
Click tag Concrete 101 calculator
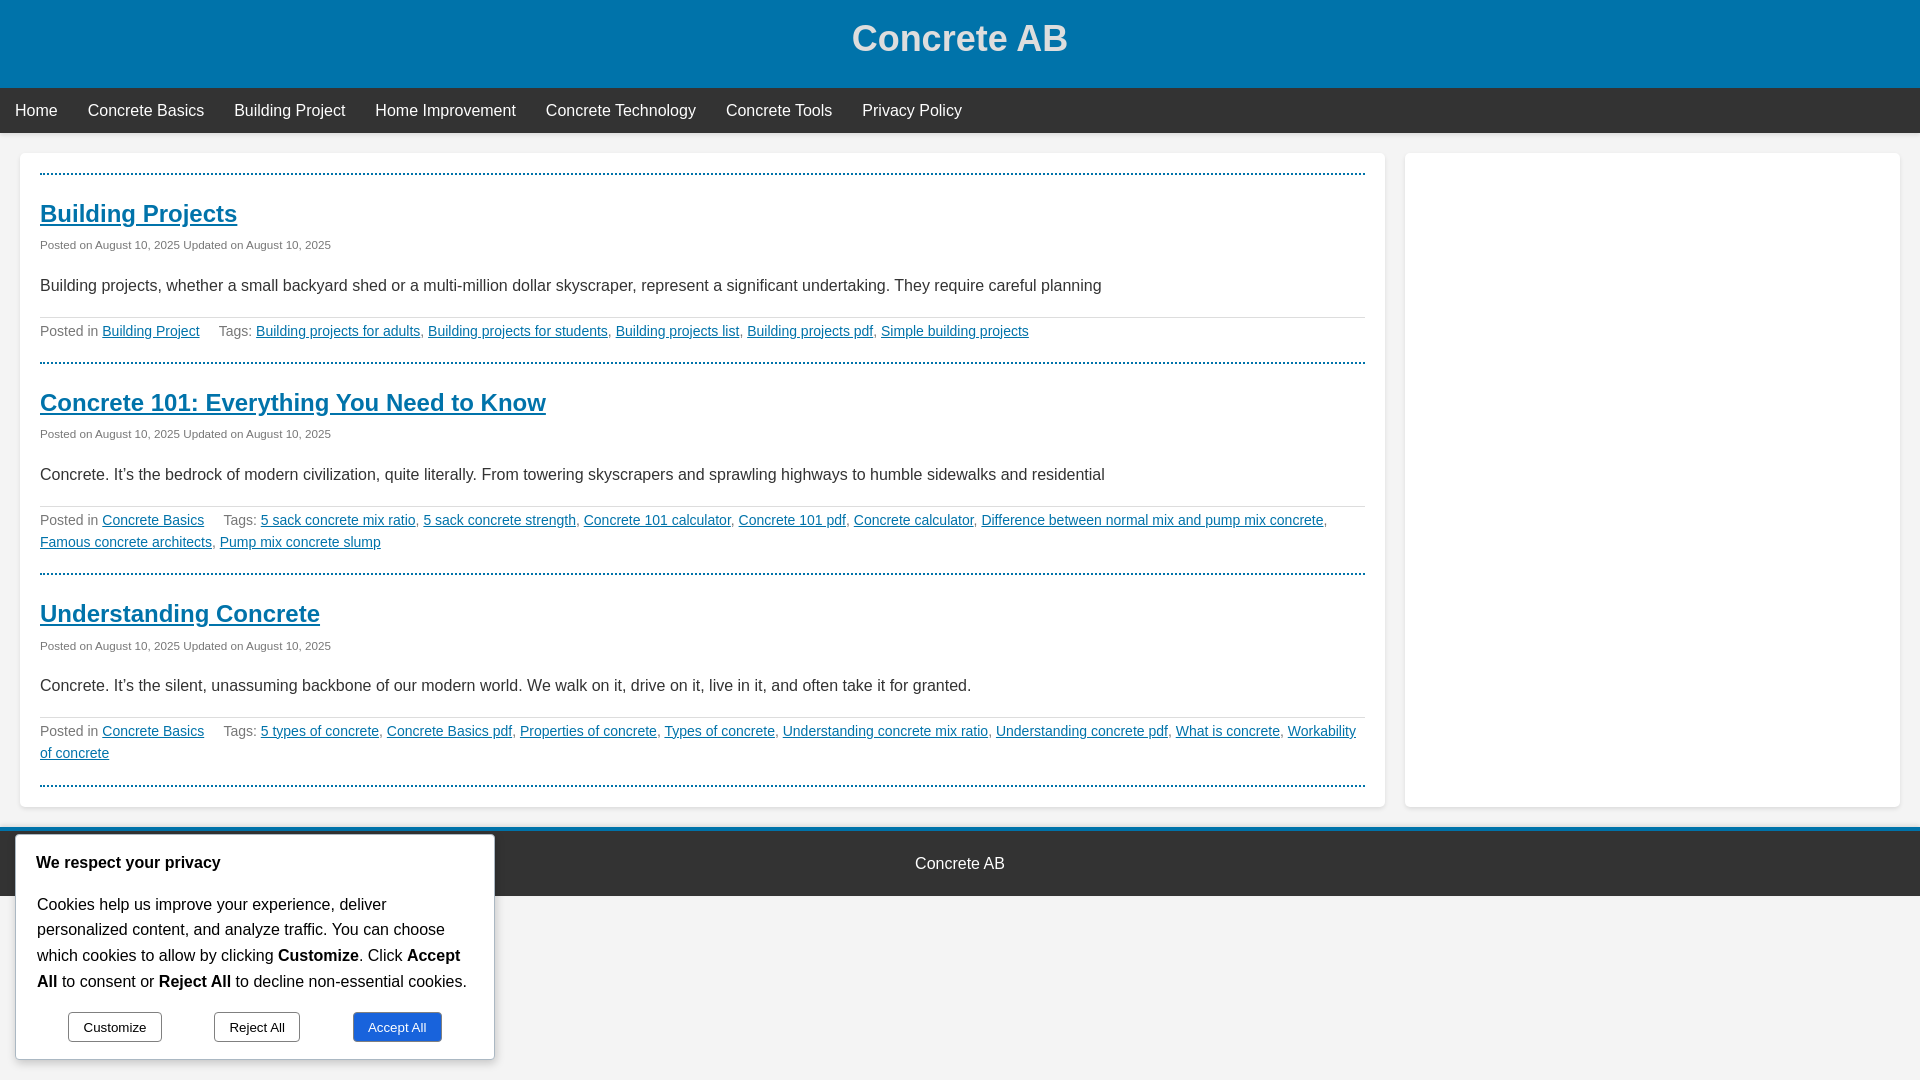[657, 520]
